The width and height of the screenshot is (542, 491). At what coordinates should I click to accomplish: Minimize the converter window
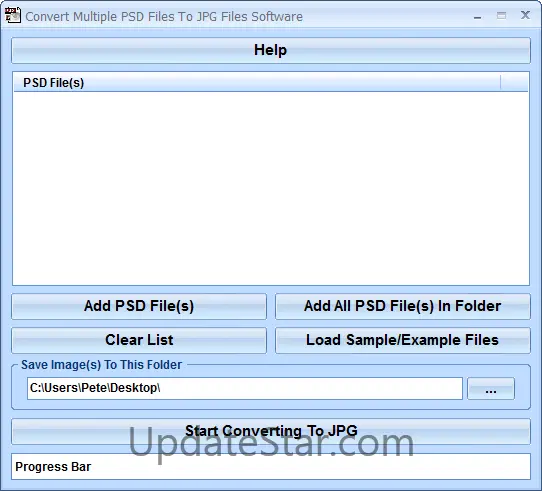[477, 16]
